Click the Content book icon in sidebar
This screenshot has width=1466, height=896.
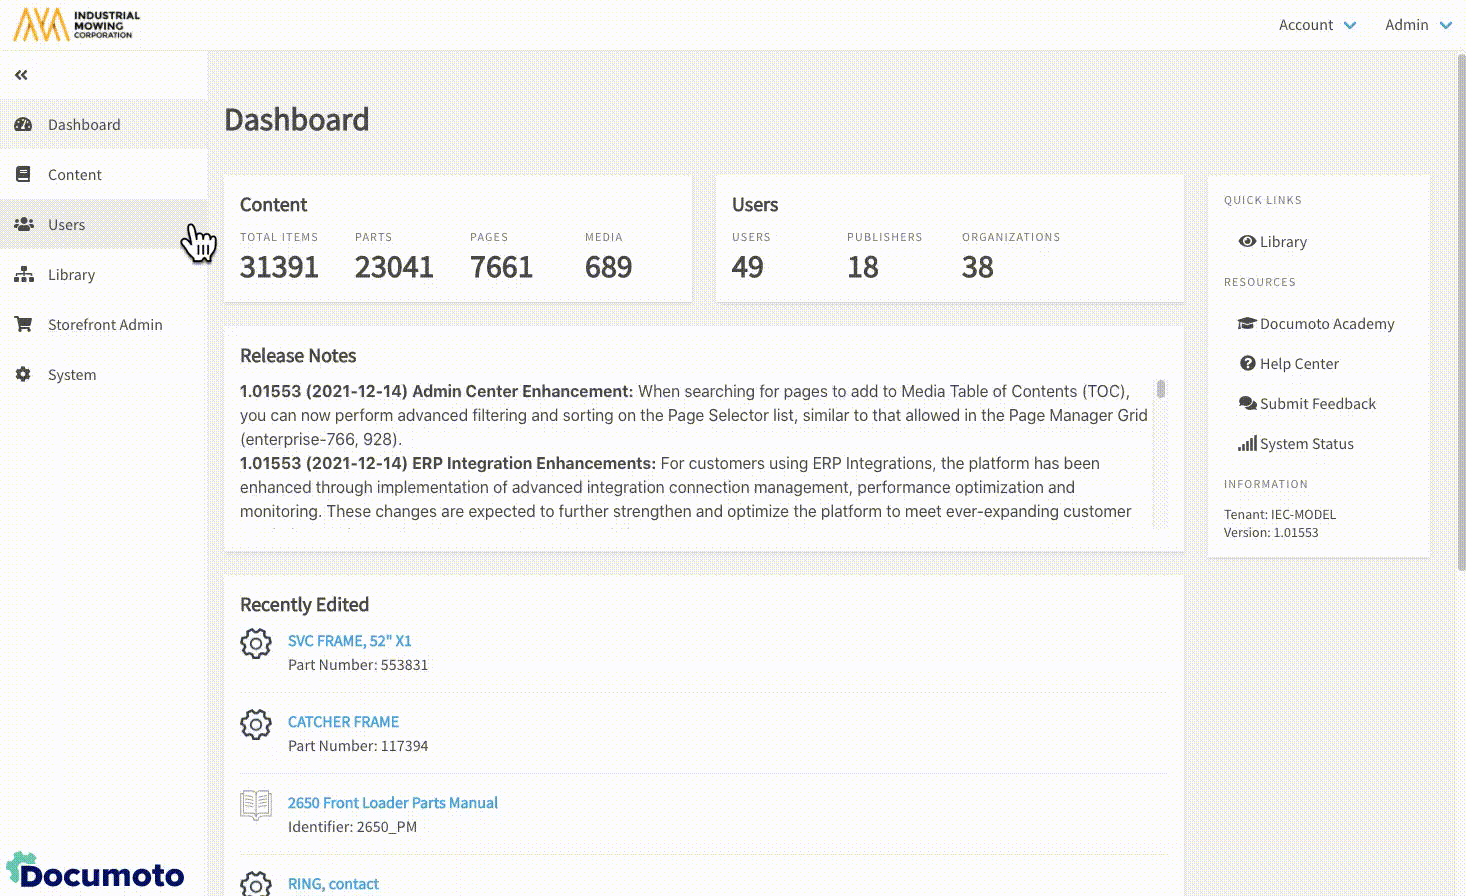click(x=23, y=175)
